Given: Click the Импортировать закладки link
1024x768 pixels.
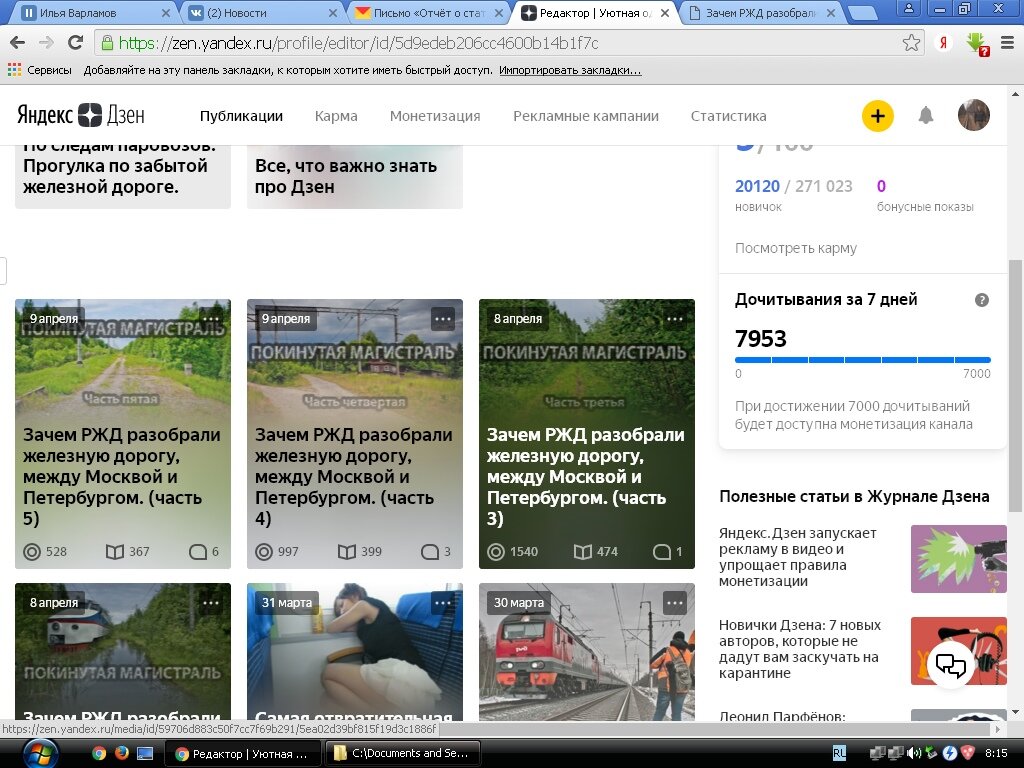Looking at the screenshot, I should (x=570, y=70).
